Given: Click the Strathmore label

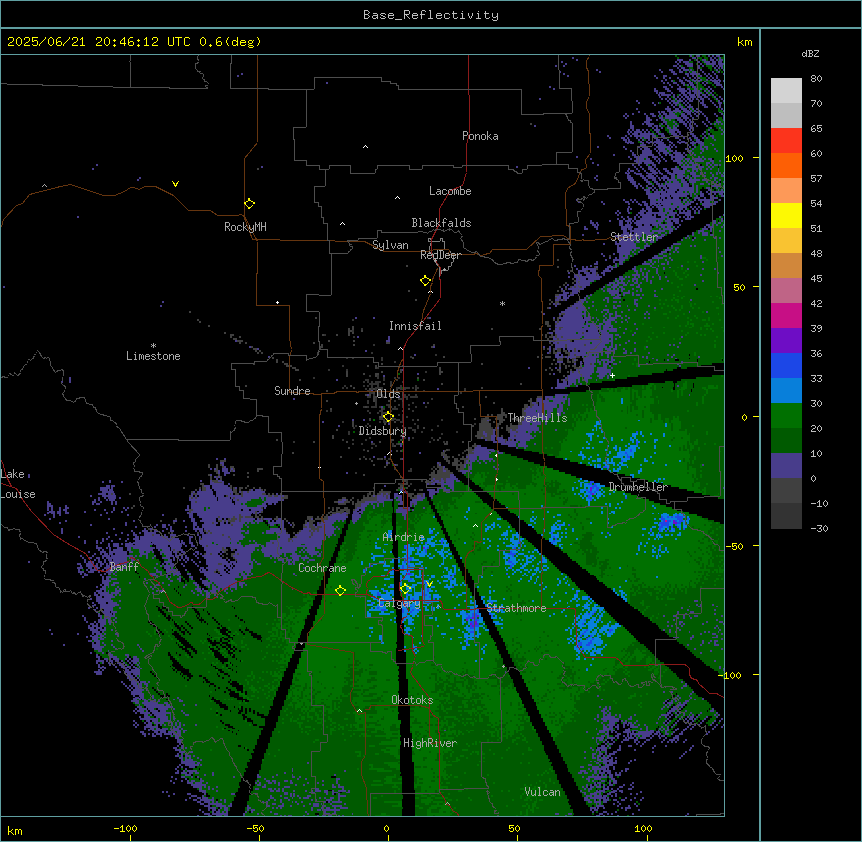Looking at the screenshot, I should (x=516, y=608).
